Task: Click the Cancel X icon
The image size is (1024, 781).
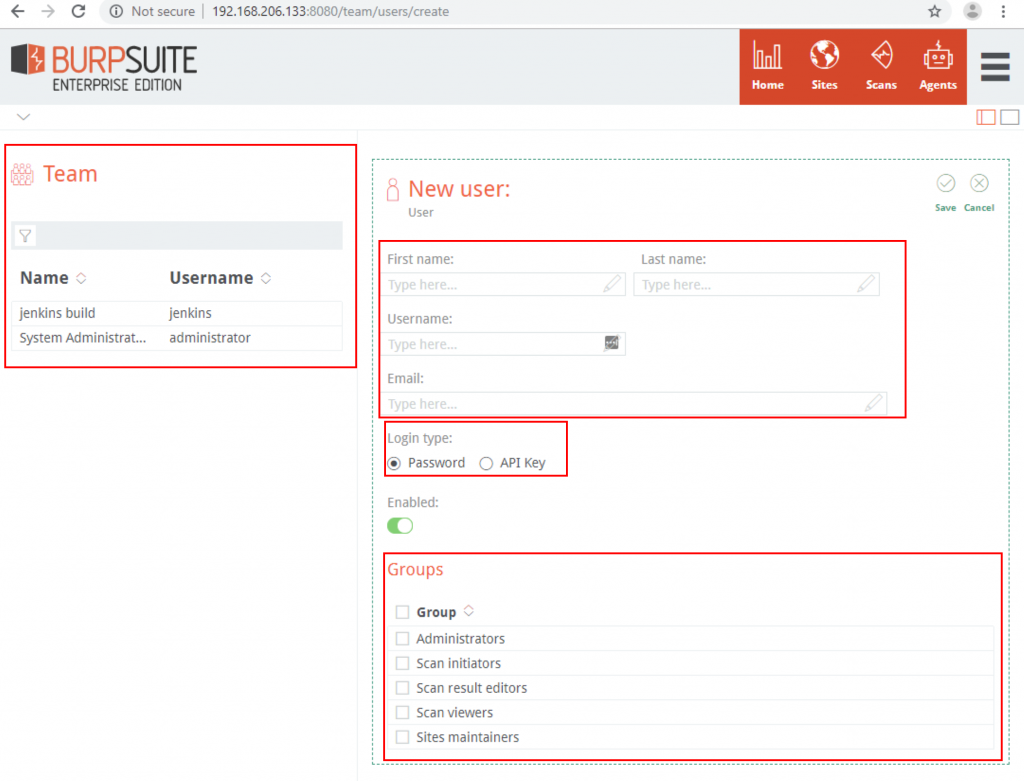Action: pyautogui.click(x=979, y=184)
